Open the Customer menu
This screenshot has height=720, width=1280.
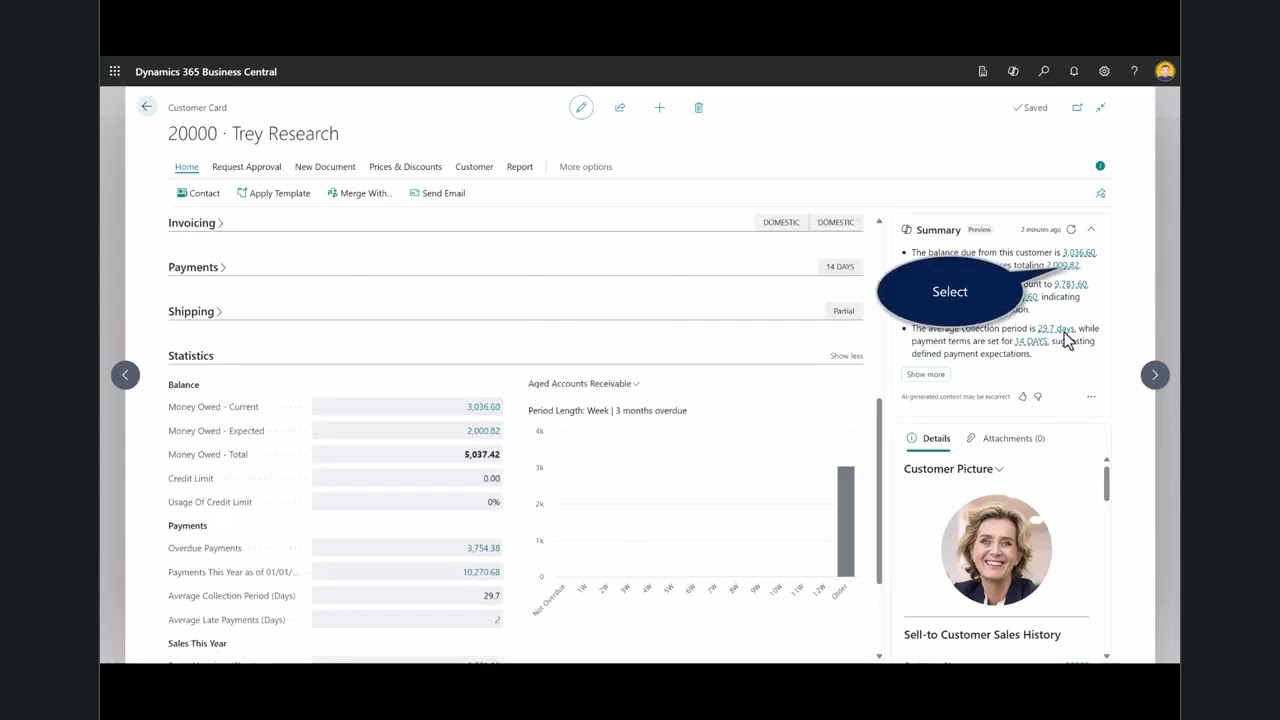[x=474, y=167]
